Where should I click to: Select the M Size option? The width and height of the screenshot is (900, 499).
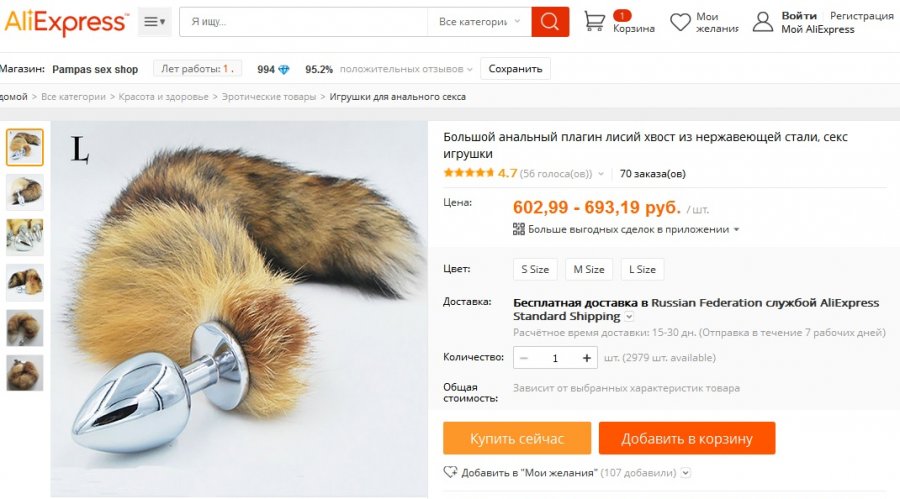tap(588, 270)
